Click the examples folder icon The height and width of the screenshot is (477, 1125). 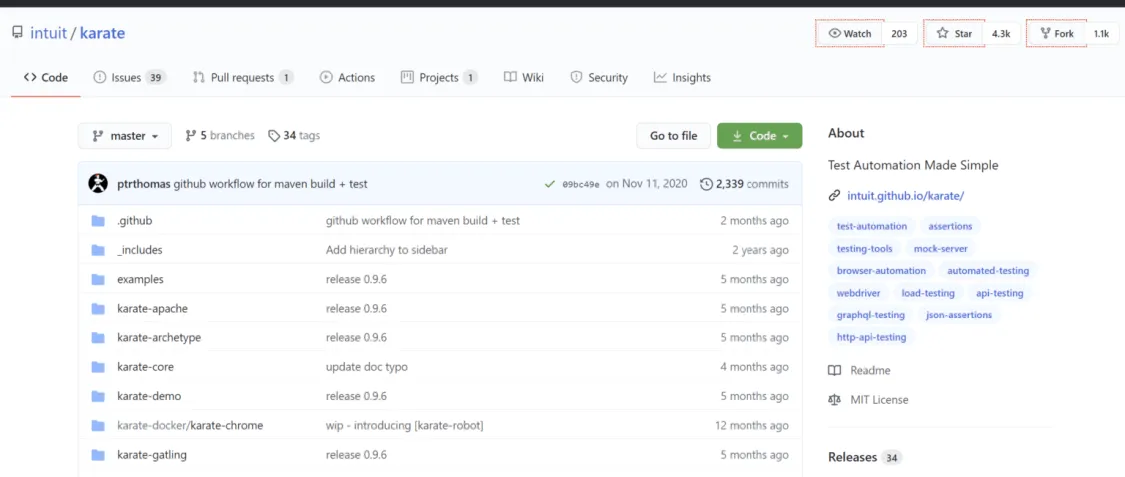[x=98, y=280]
